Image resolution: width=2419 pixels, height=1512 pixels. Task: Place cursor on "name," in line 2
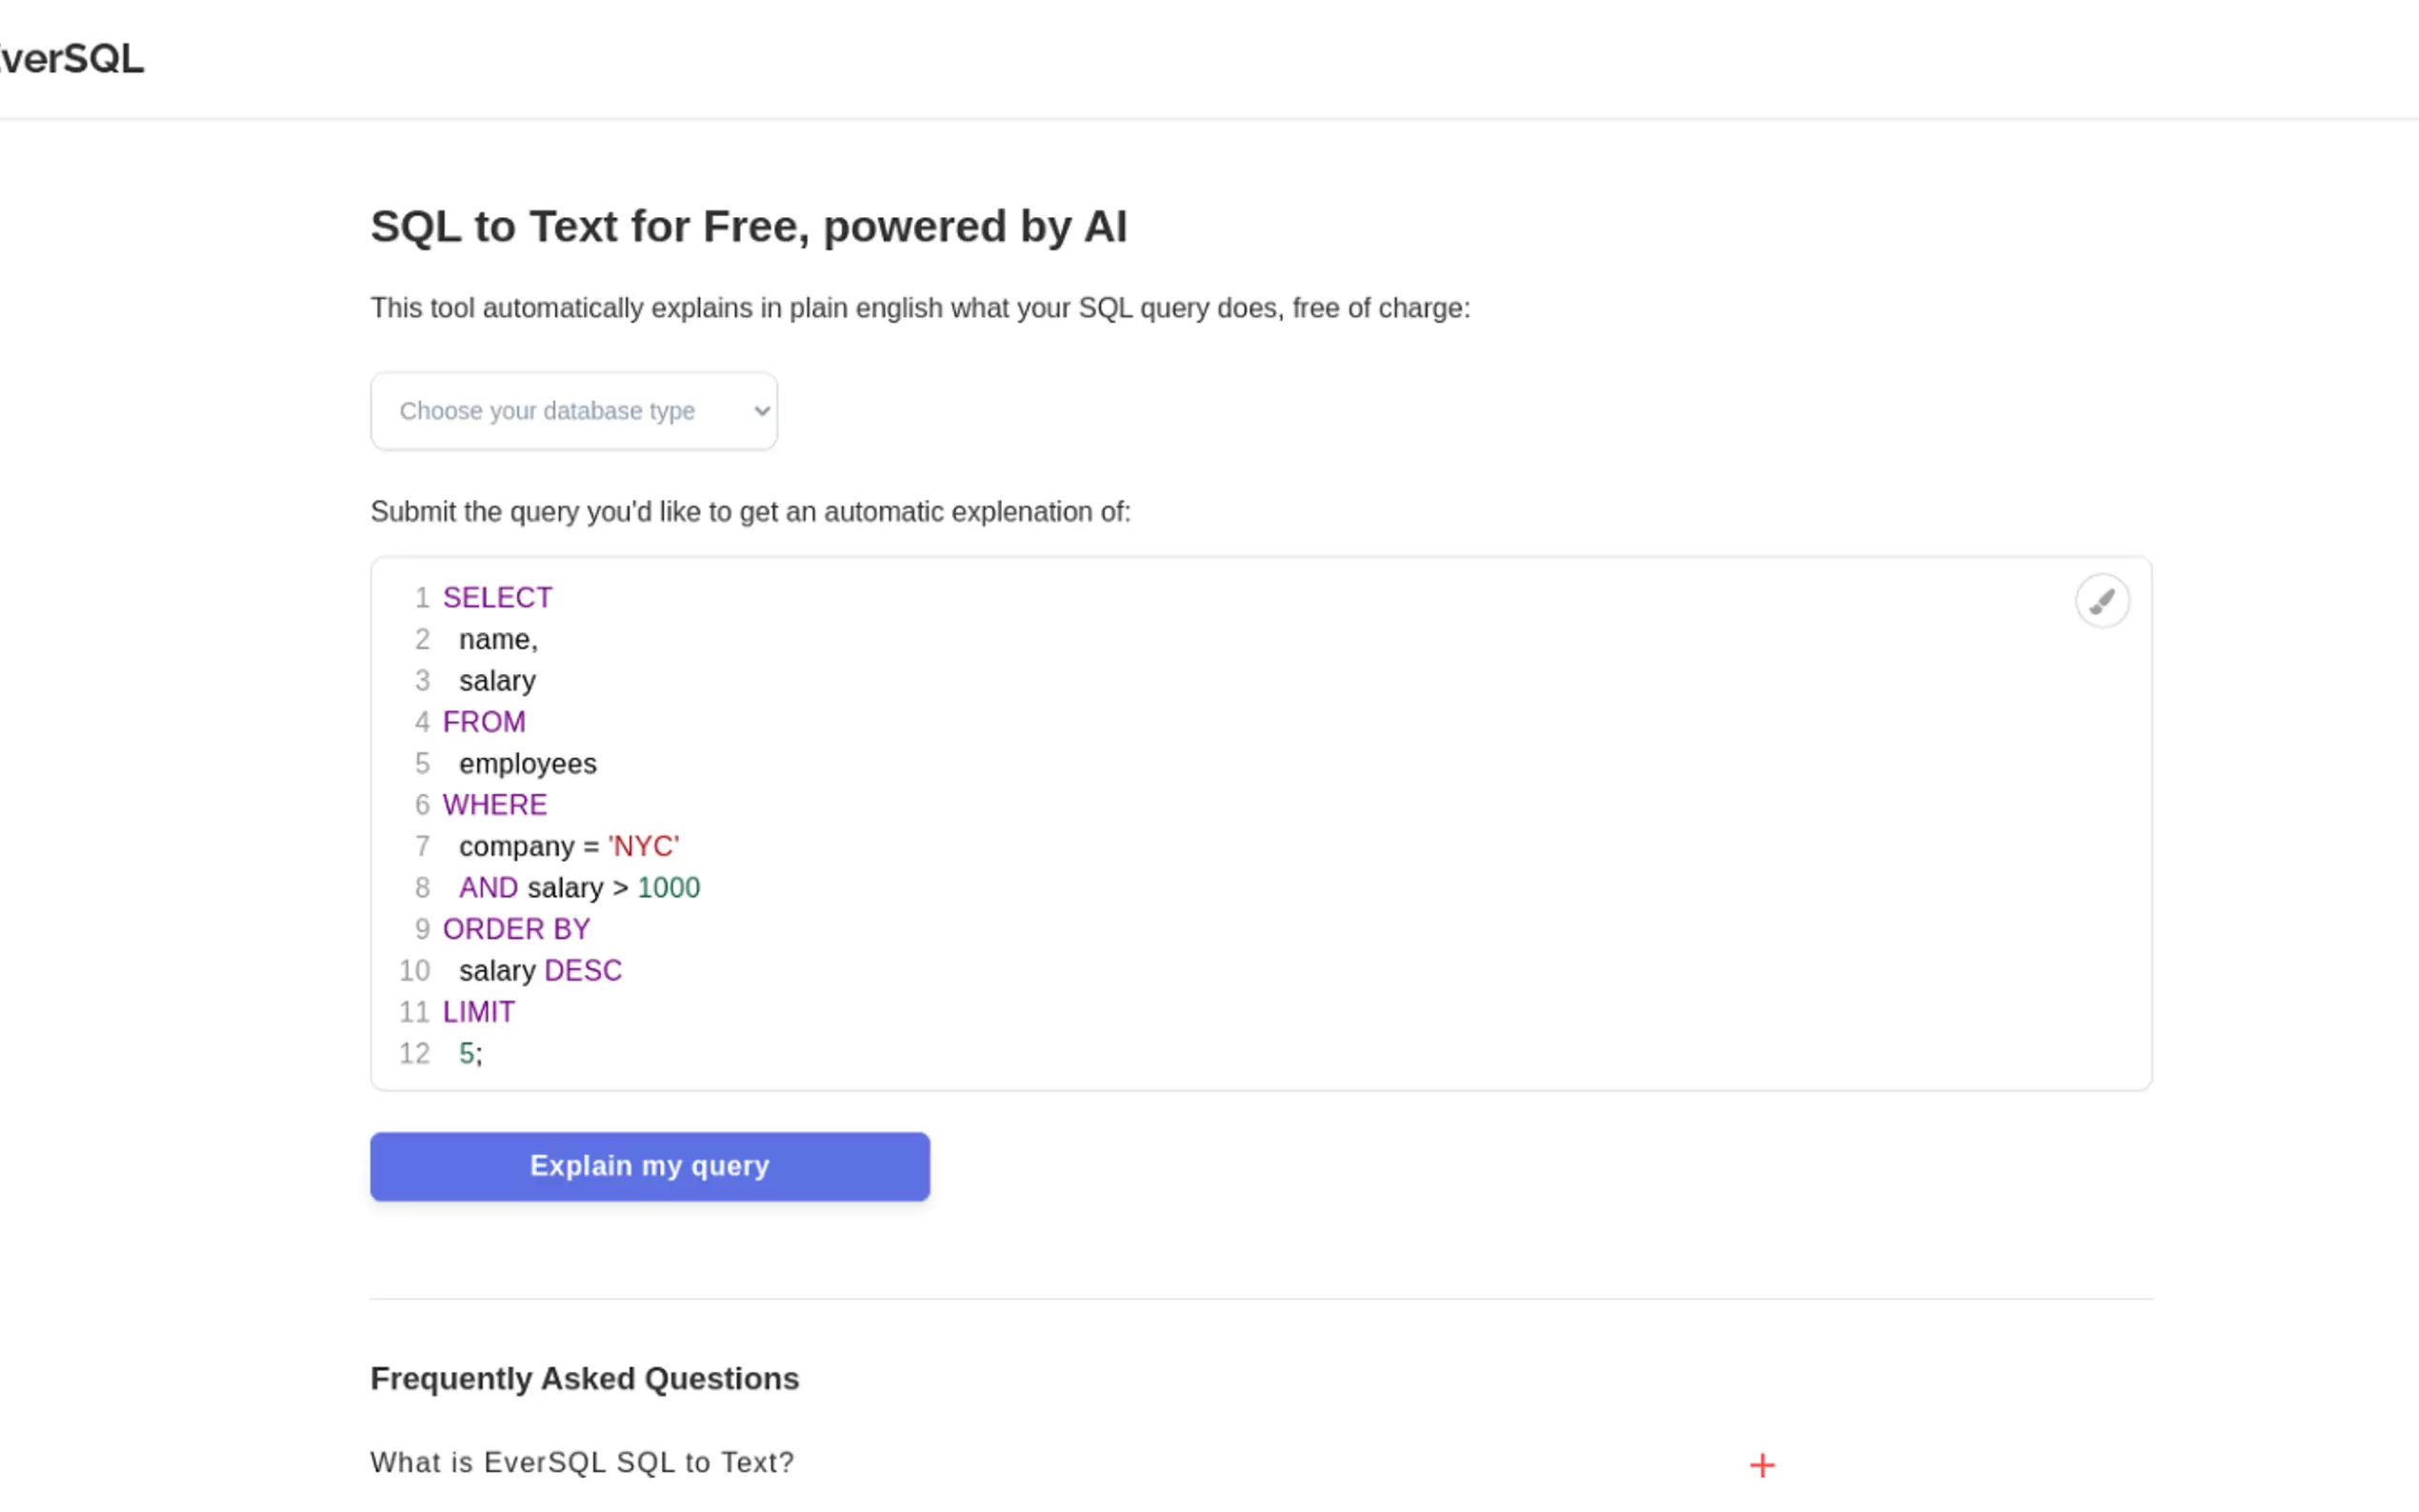[497, 639]
